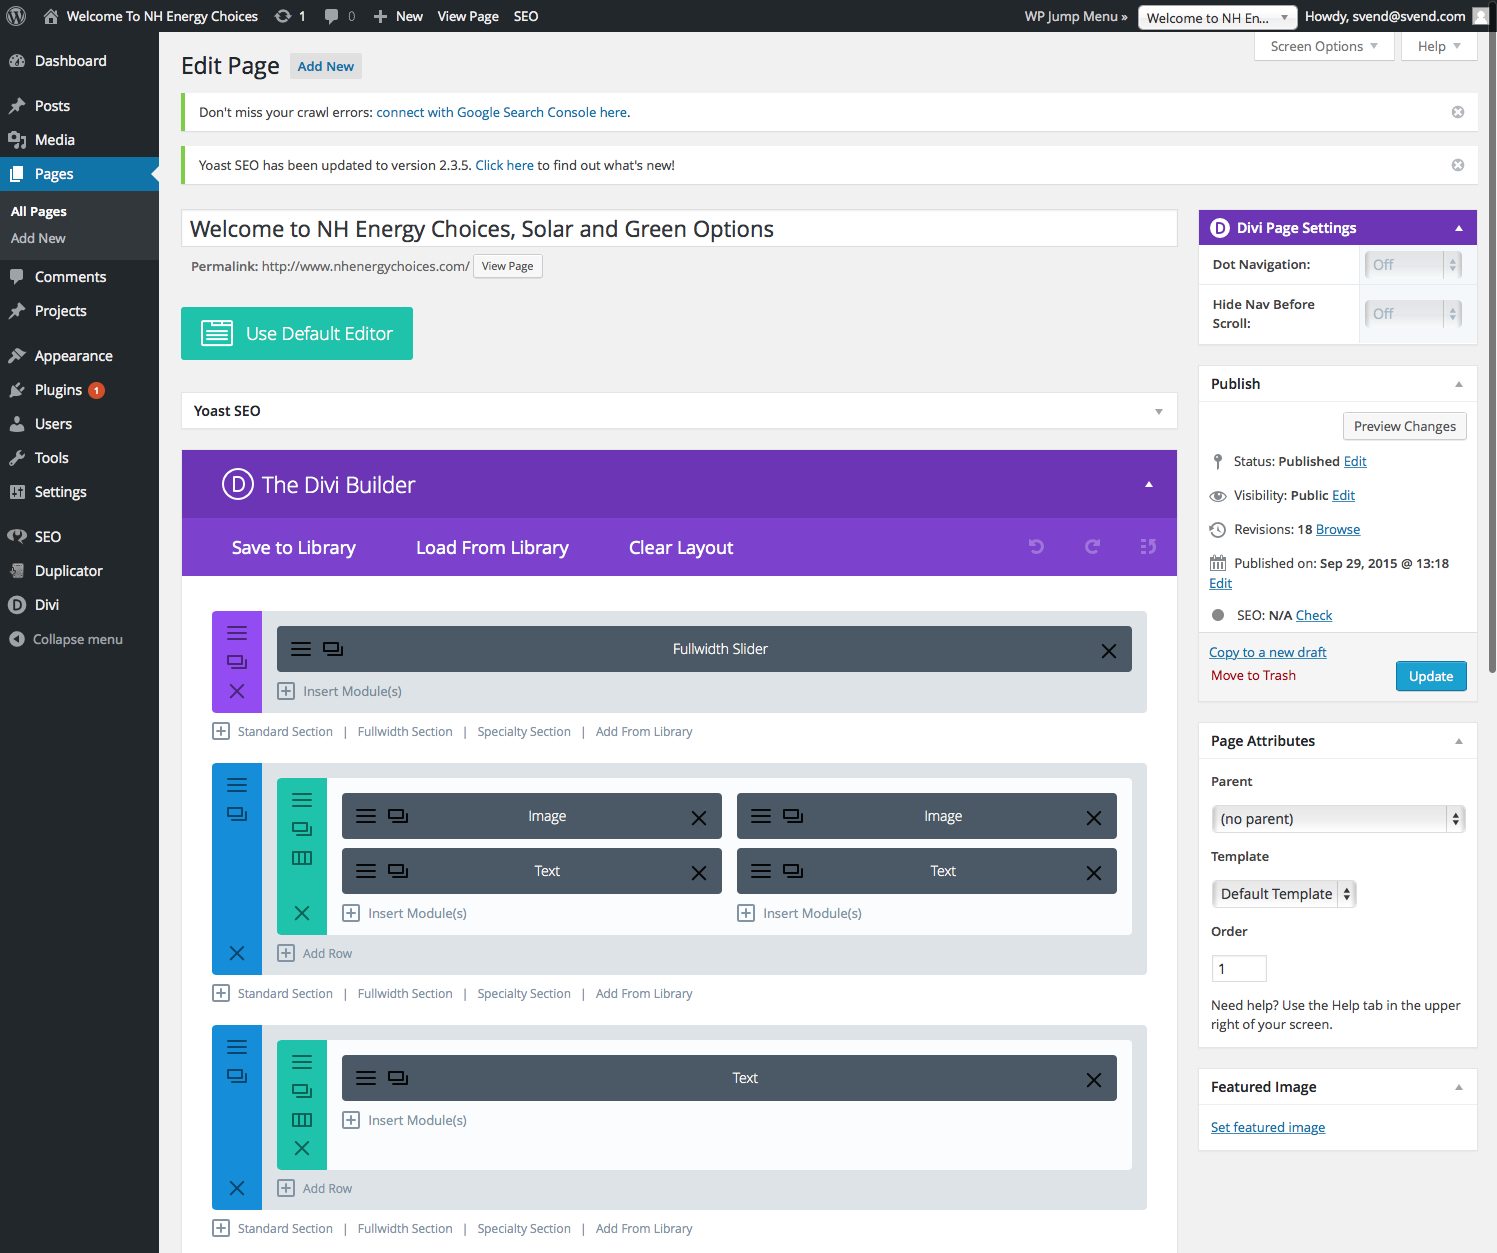Collapse the Page Attributes box
The width and height of the screenshot is (1497, 1253).
(x=1459, y=741)
